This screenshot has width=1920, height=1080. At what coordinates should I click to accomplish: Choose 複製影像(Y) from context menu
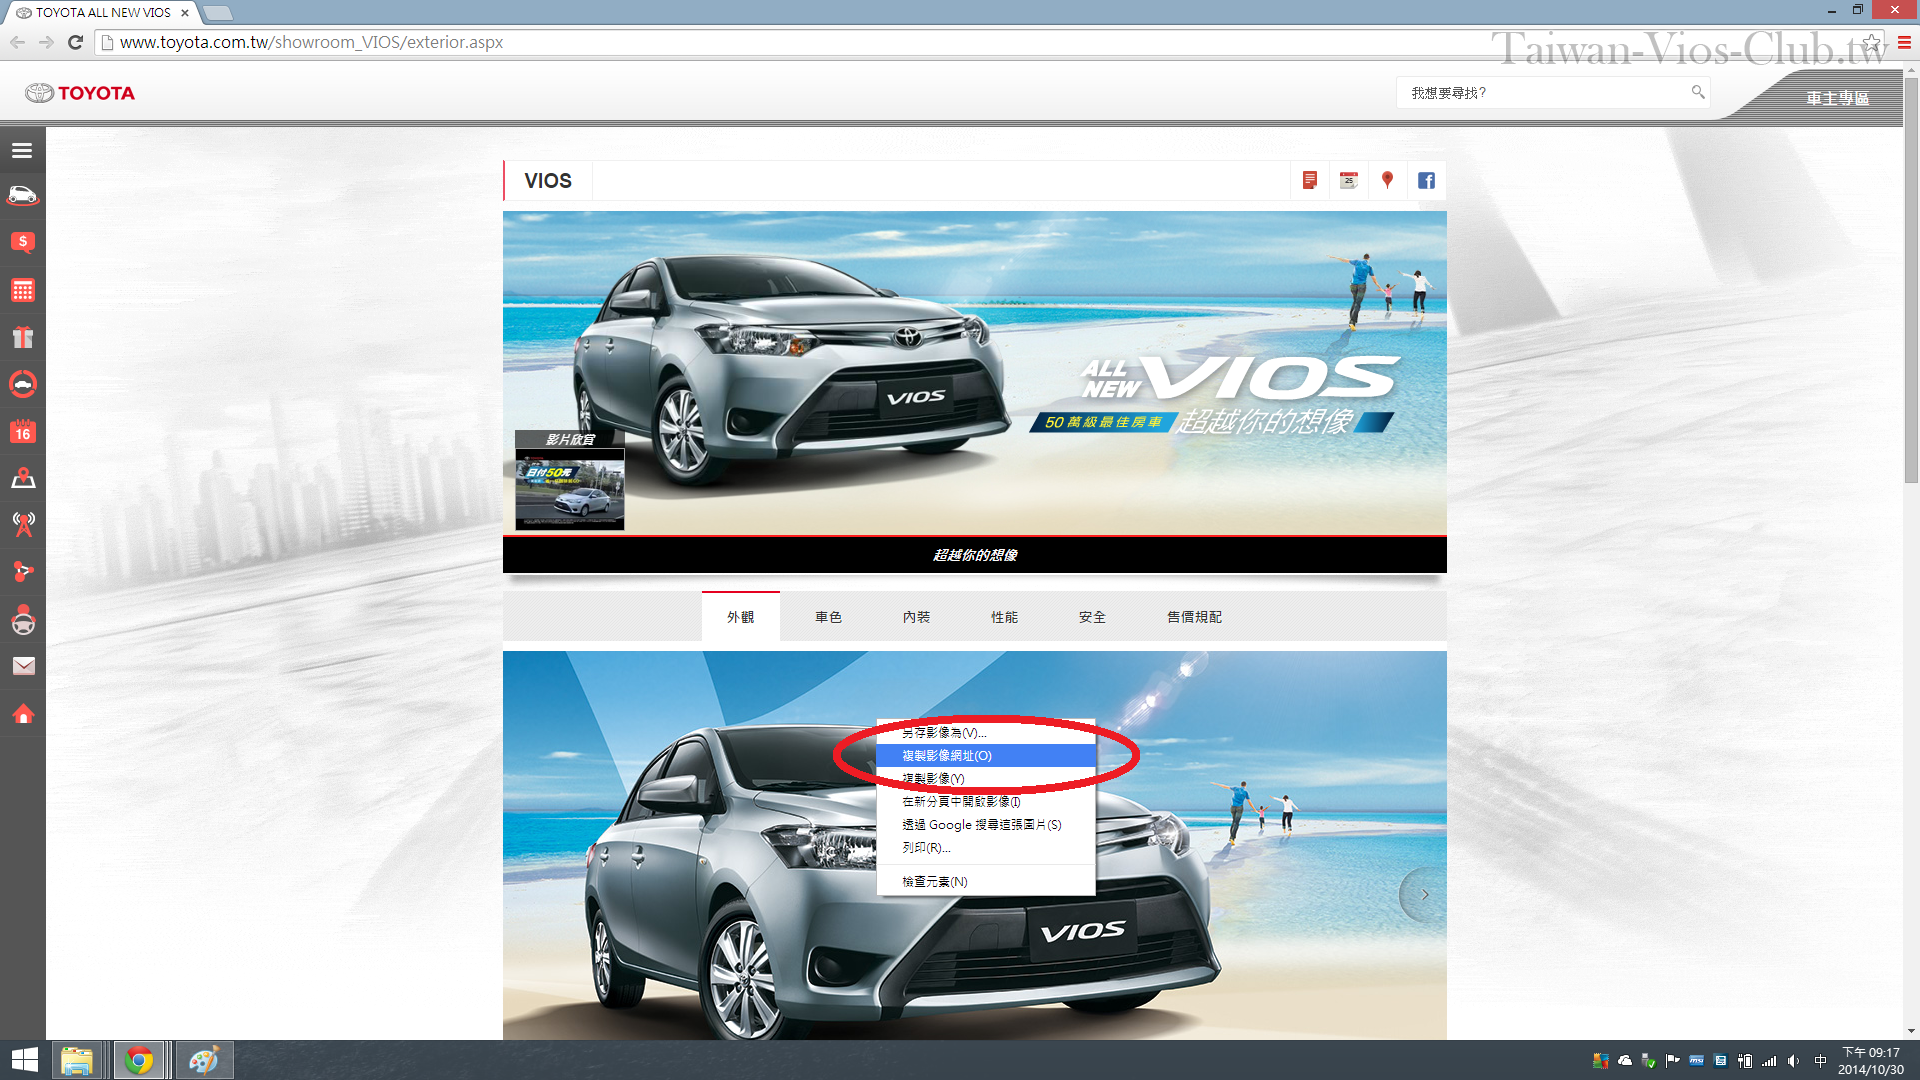(x=986, y=779)
